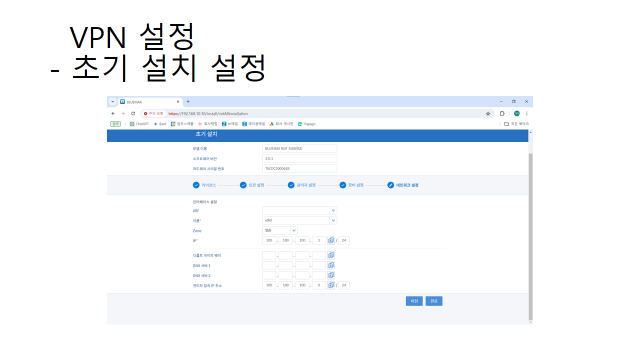Click the browser back arrow
Viewport: 640px width, 360px height.
click(x=113, y=113)
